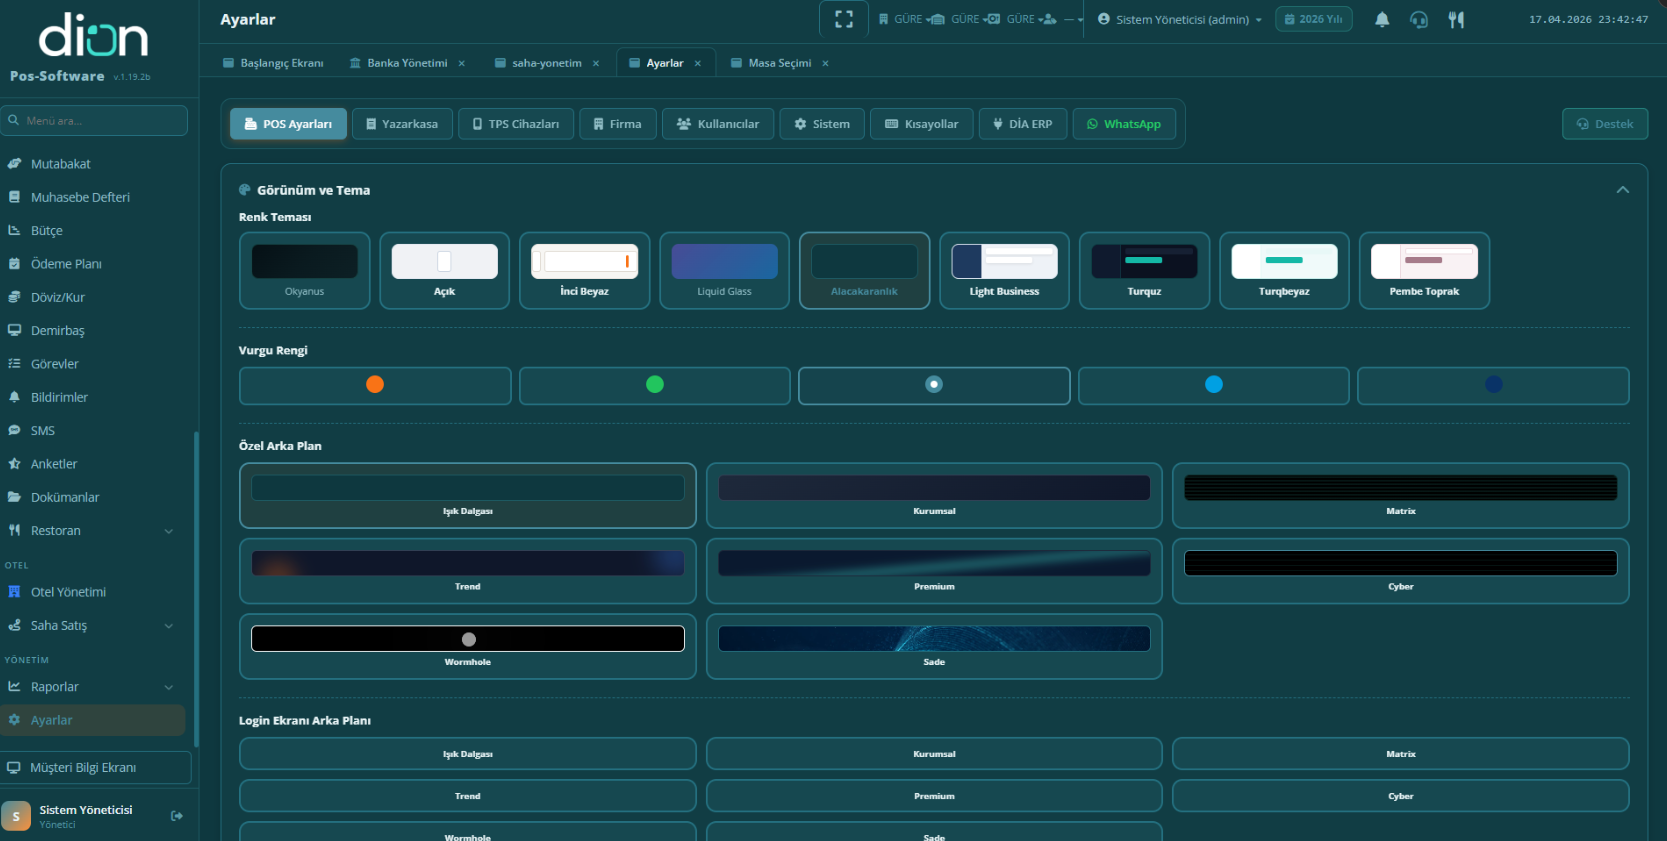The height and width of the screenshot is (841, 1667).
Task: Open the headset support icon in header
Action: point(1419,19)
